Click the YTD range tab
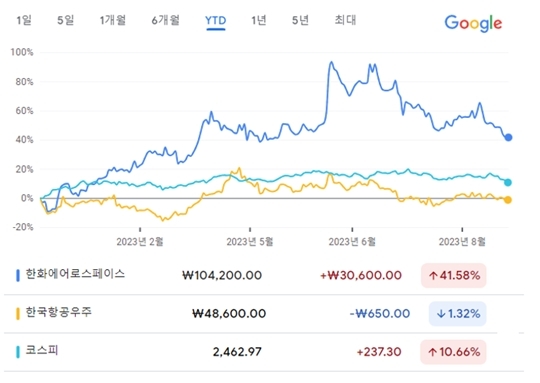540x383 pixels. (216, 21)
